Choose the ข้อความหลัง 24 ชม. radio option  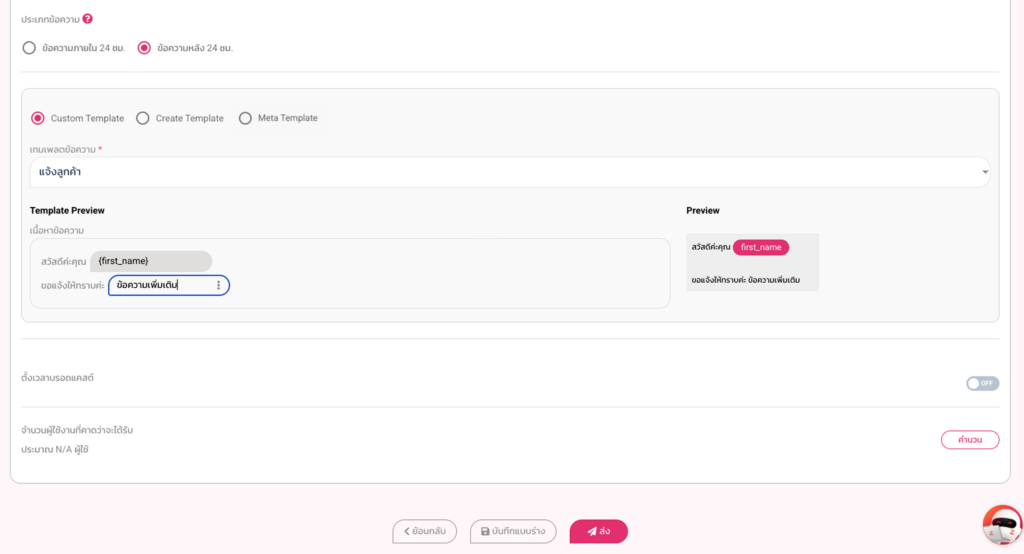144,47
